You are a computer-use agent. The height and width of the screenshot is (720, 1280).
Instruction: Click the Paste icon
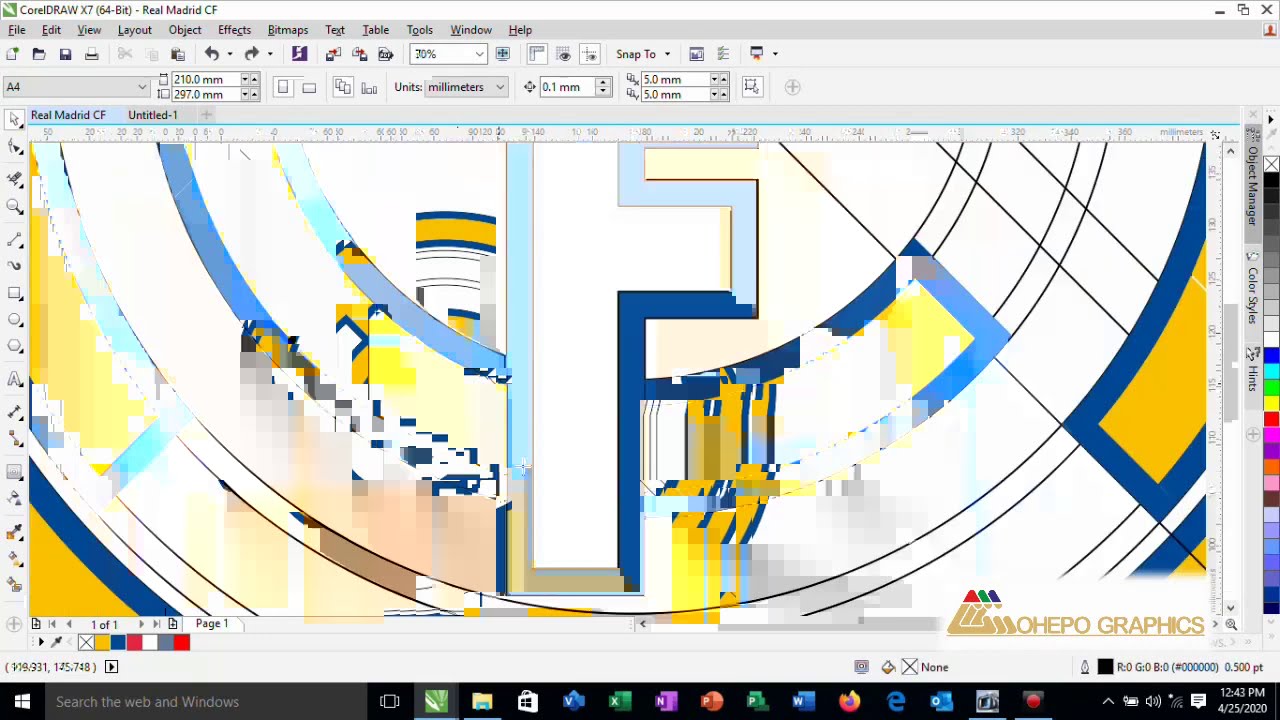178,54
